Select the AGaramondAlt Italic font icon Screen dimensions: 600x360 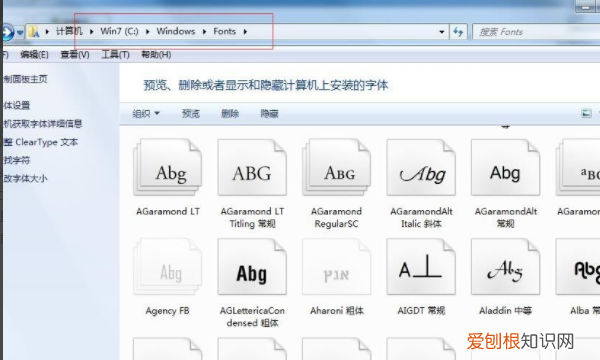(x=421, y=168)
